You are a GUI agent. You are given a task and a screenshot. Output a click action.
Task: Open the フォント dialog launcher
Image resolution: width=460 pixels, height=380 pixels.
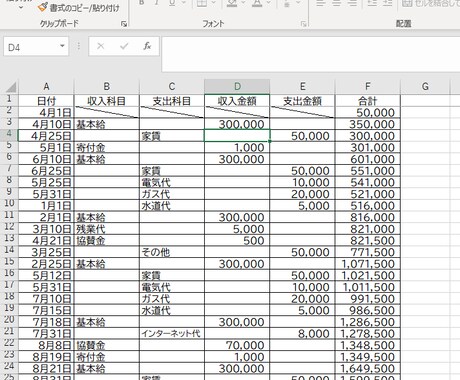point(303,24)
